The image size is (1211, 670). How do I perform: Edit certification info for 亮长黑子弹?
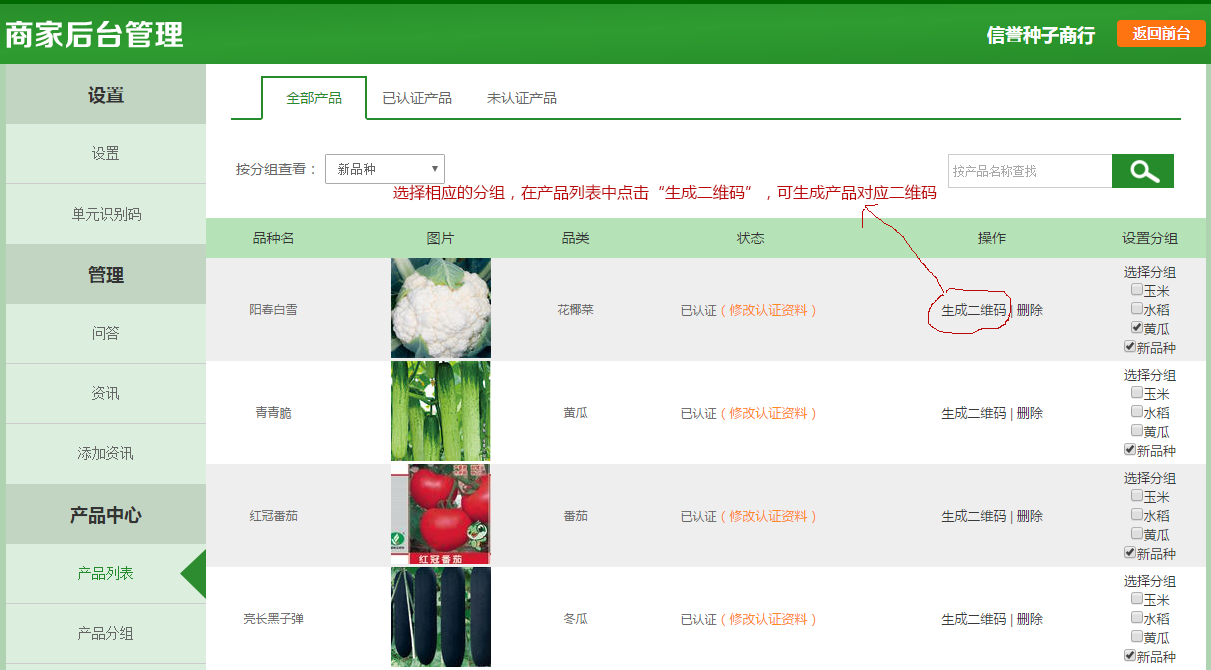(x=768, y=619)
